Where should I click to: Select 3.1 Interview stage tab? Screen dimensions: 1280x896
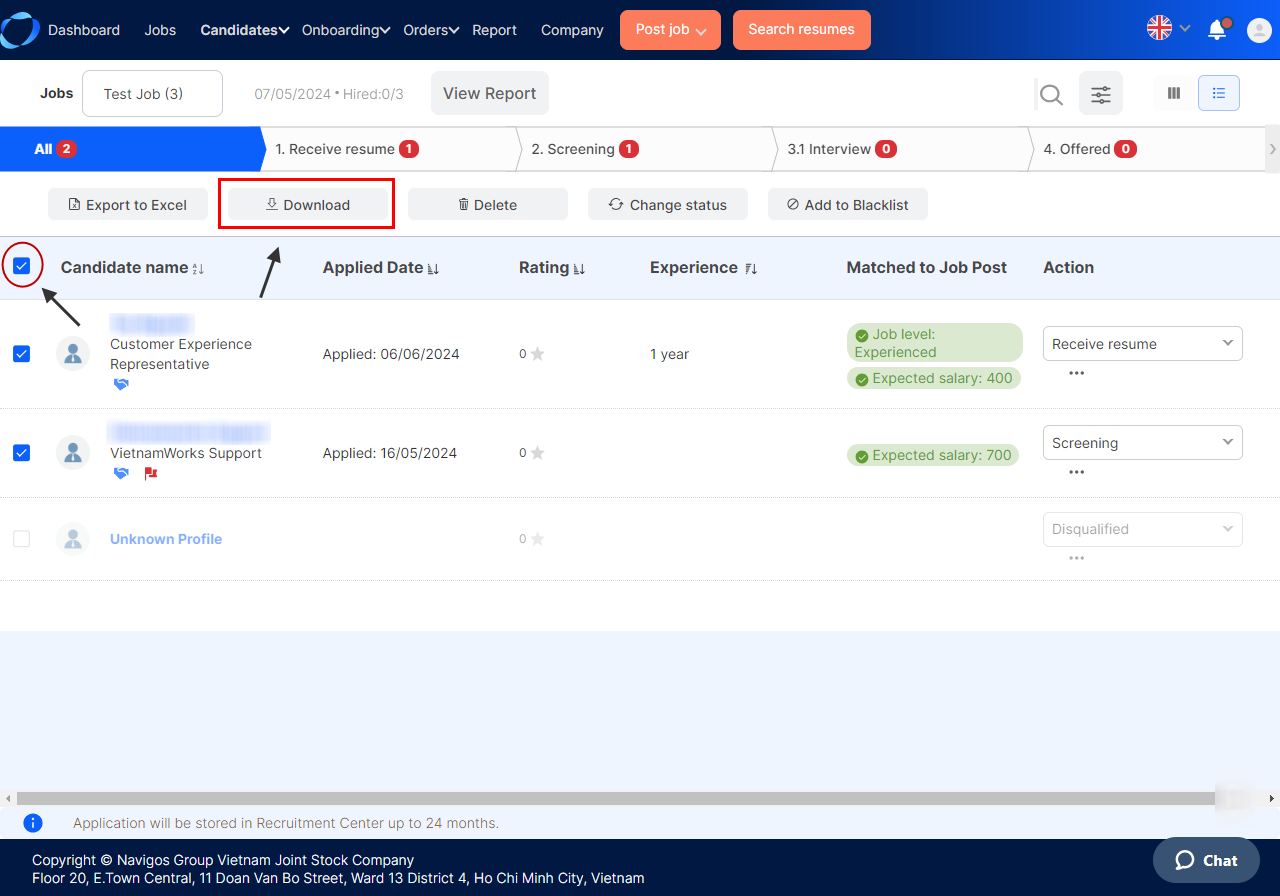(900, 149)
